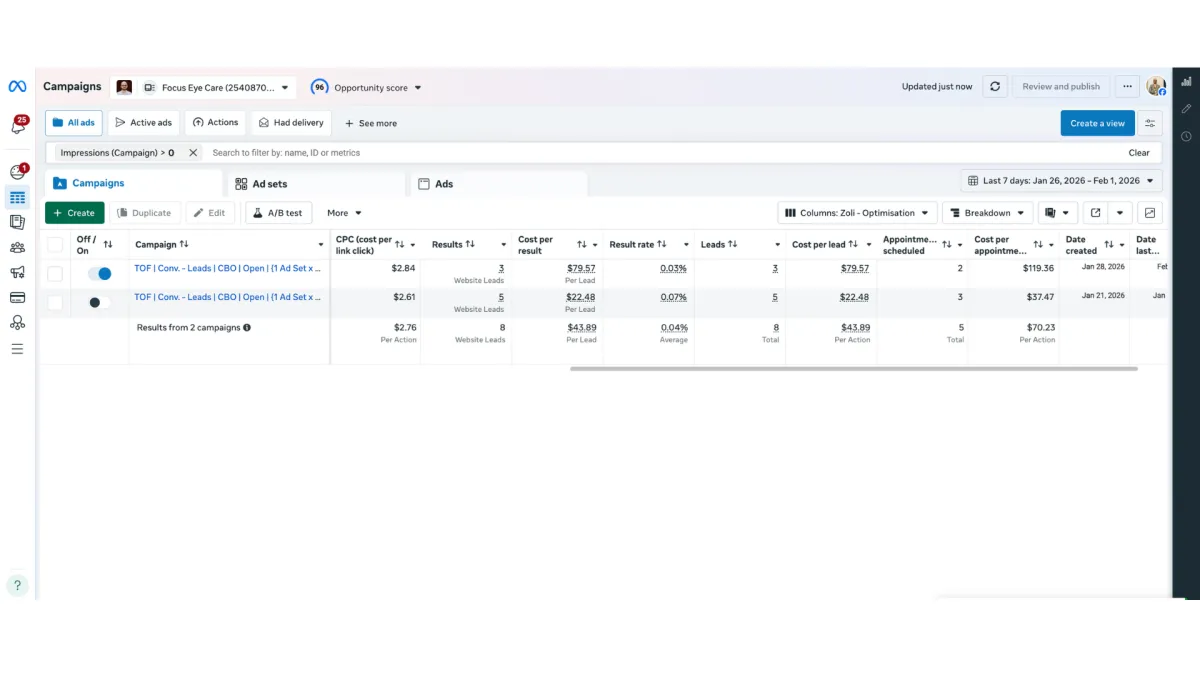Viewport: 1200px width, 675px height.
Task: Tick the select-all header checkbox
Action: [55, 244]
